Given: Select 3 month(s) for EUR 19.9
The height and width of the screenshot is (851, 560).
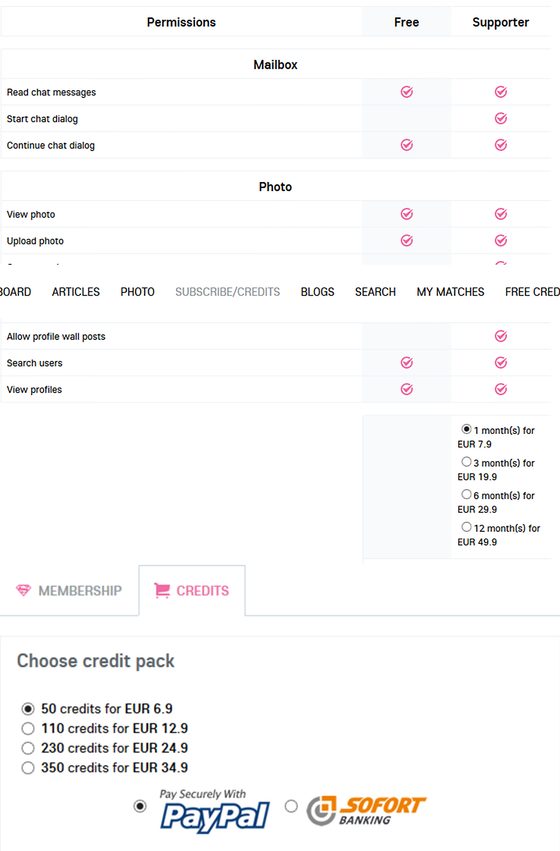Looking at the screenshot, I should click(x=466, y=462).
